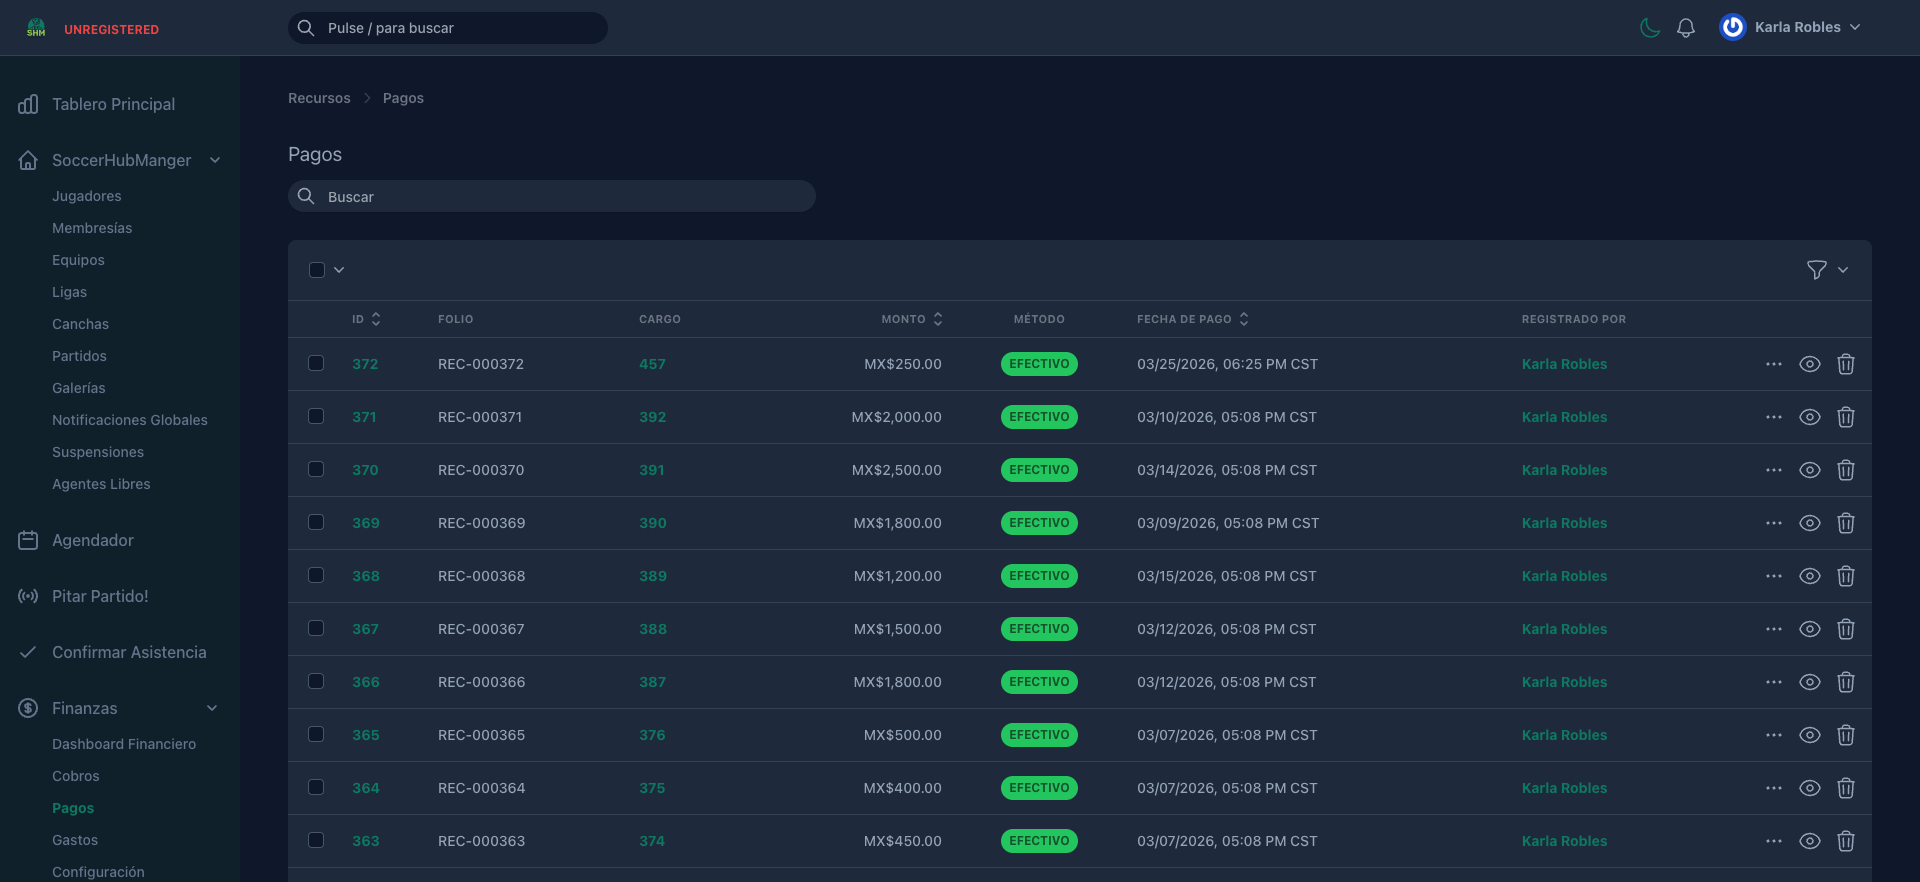The image size is (1920, 882).
Task: Tick the select-all checkbox in table header
Action: click(x=317, y=270)
